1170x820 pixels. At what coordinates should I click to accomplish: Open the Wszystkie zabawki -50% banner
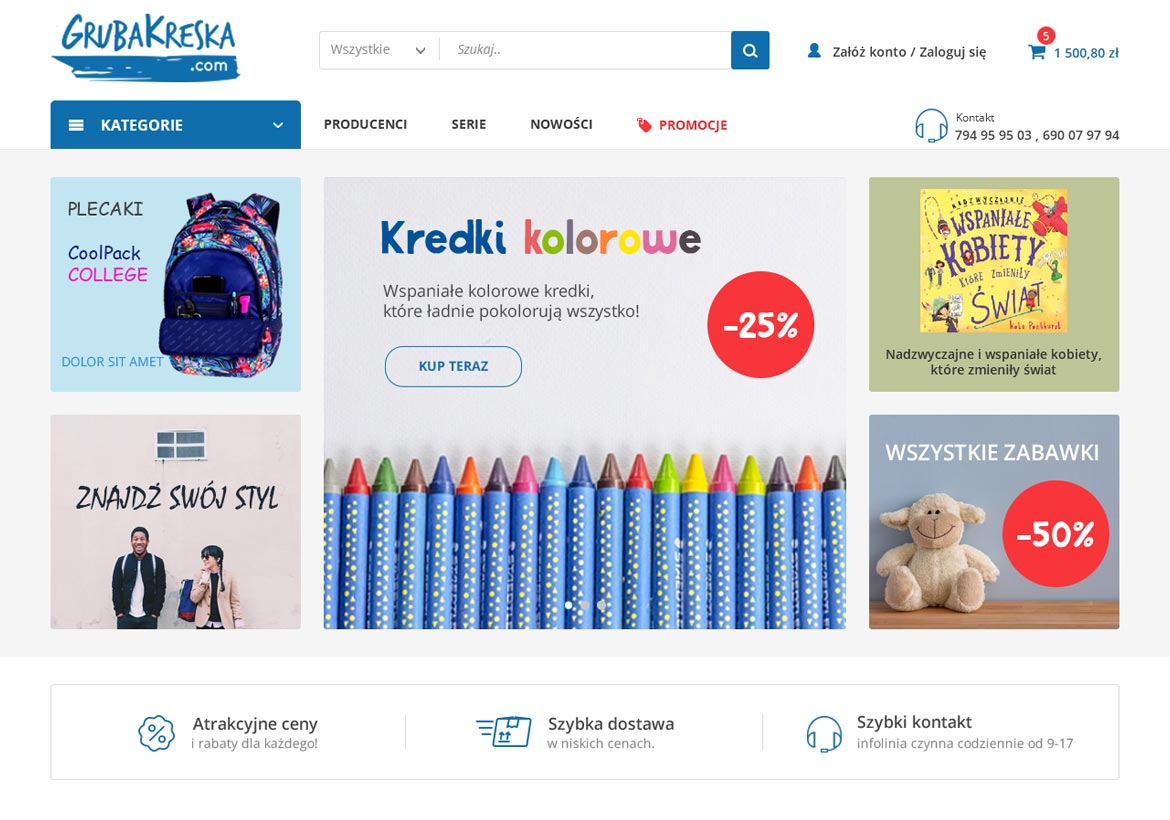click(x=994, y=522)
